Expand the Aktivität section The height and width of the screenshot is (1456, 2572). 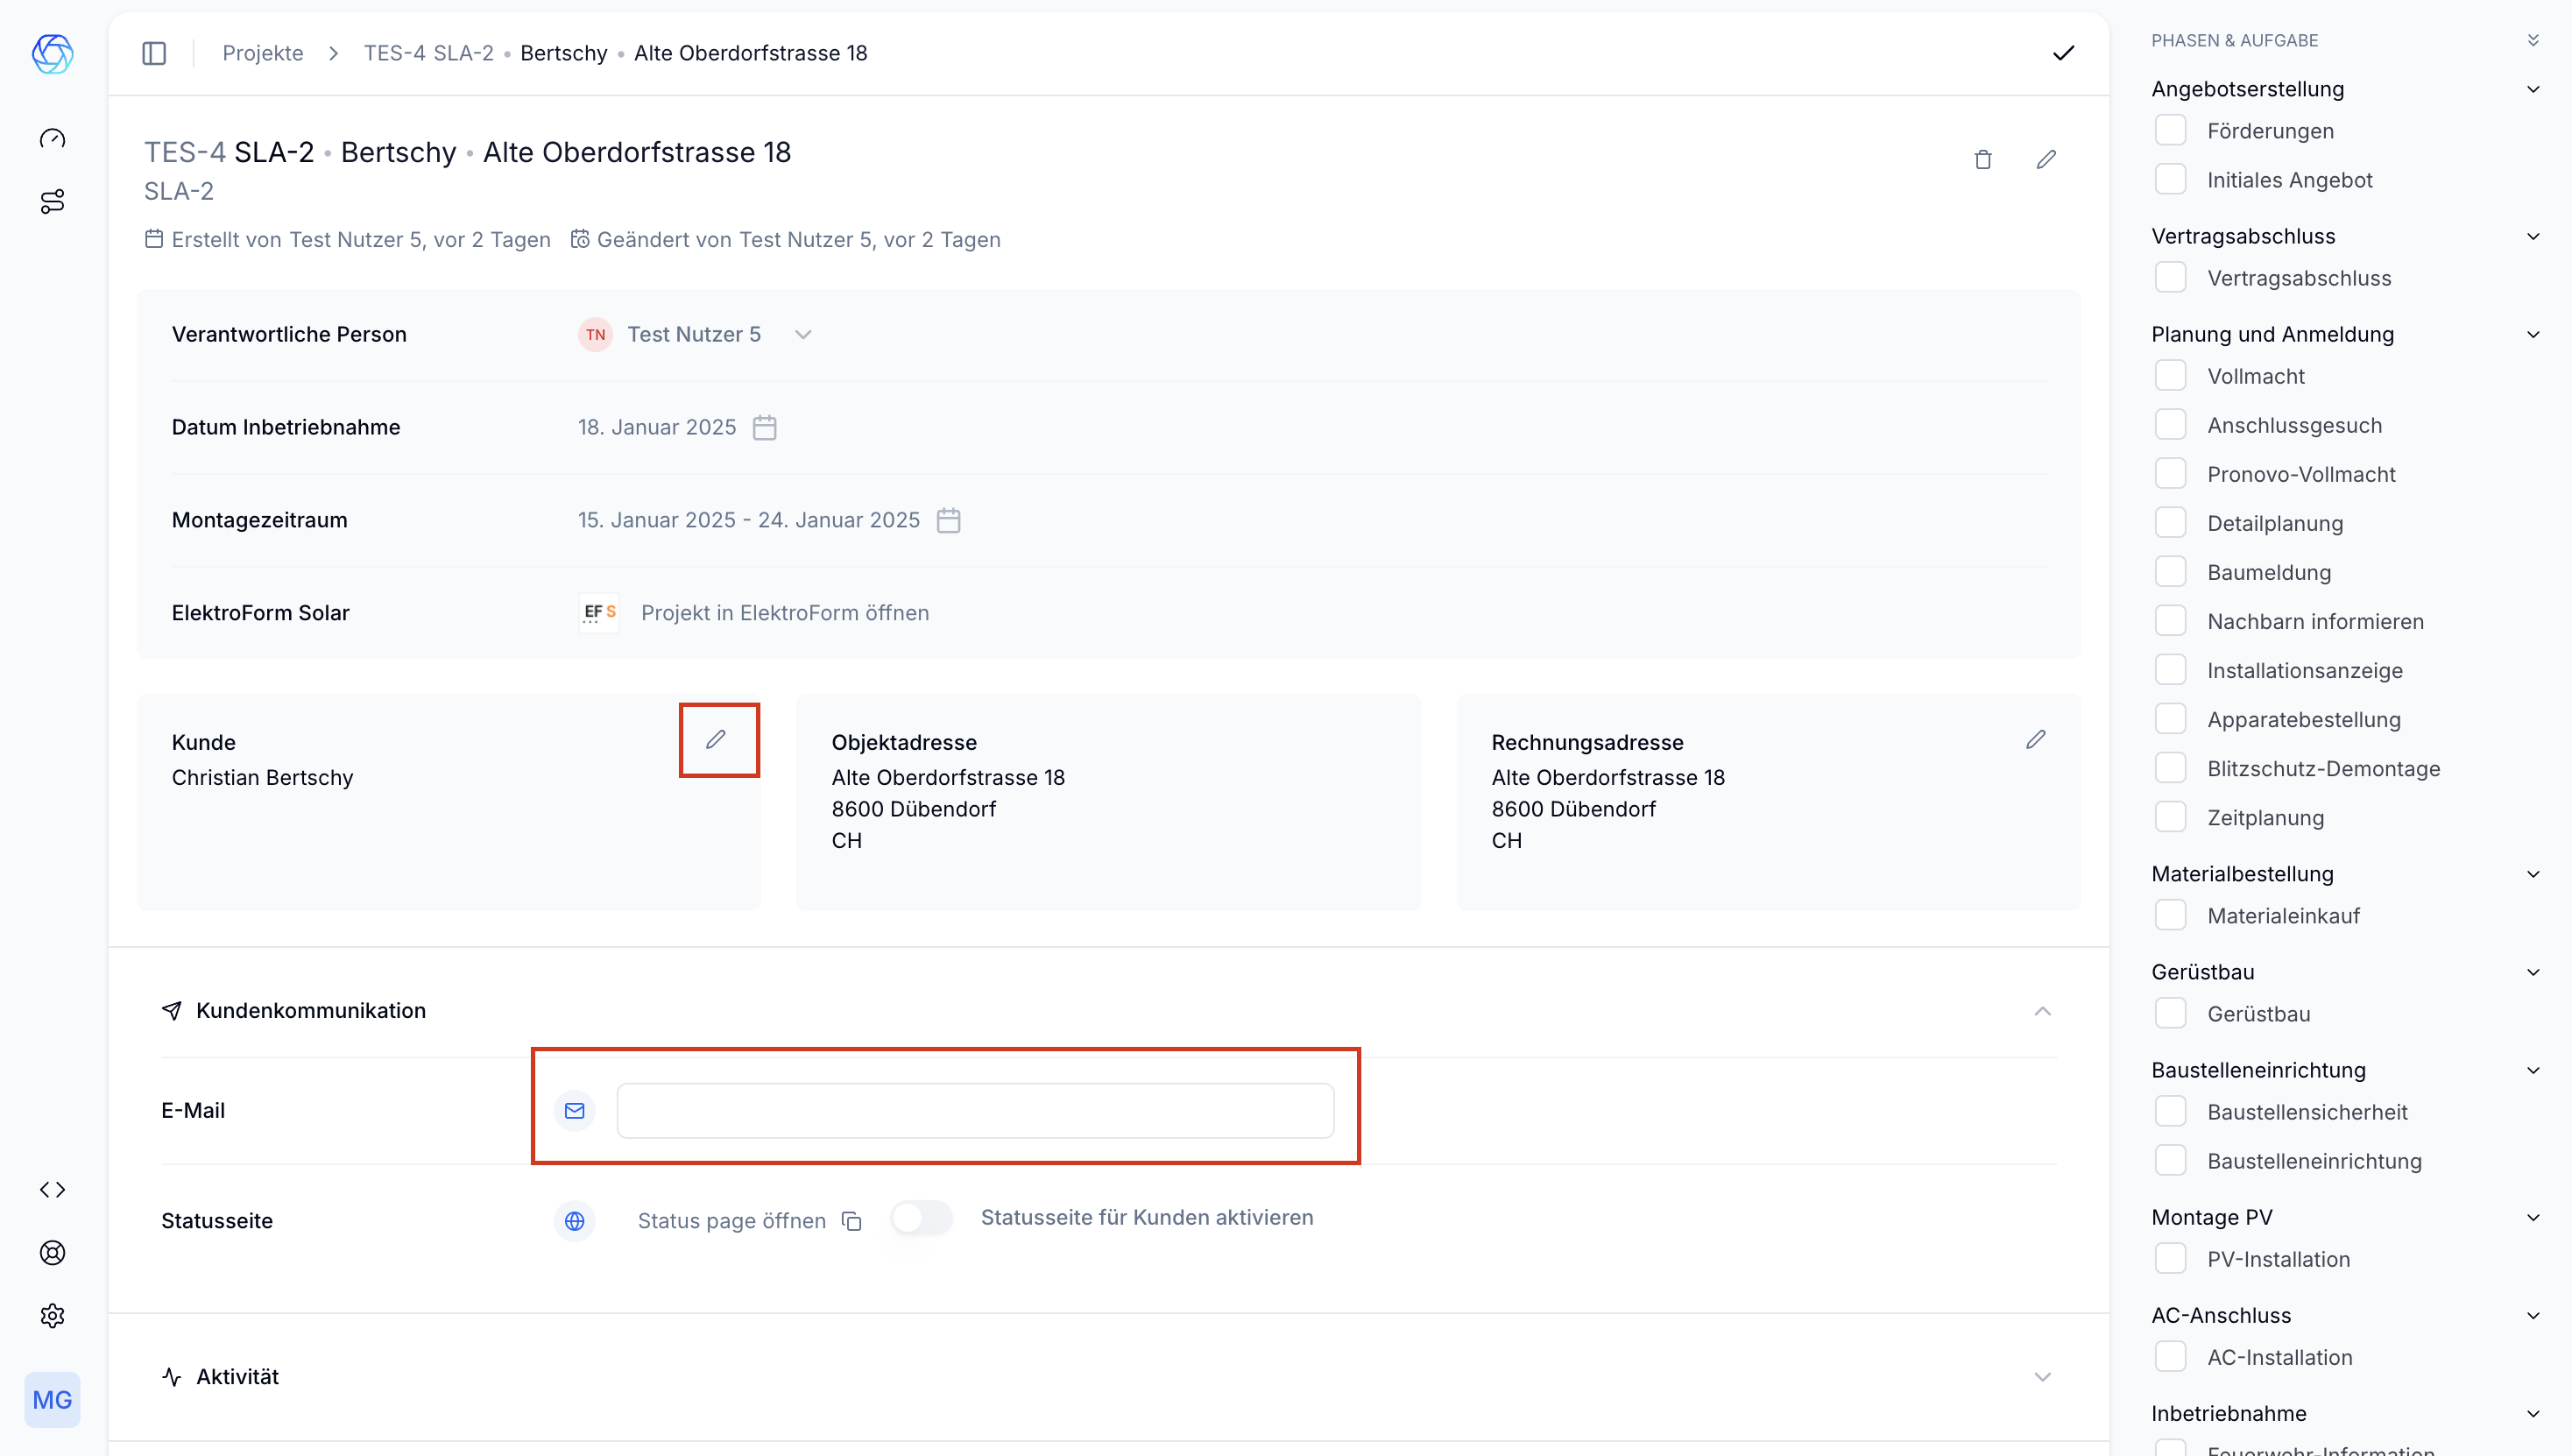click(2042, 1377)
